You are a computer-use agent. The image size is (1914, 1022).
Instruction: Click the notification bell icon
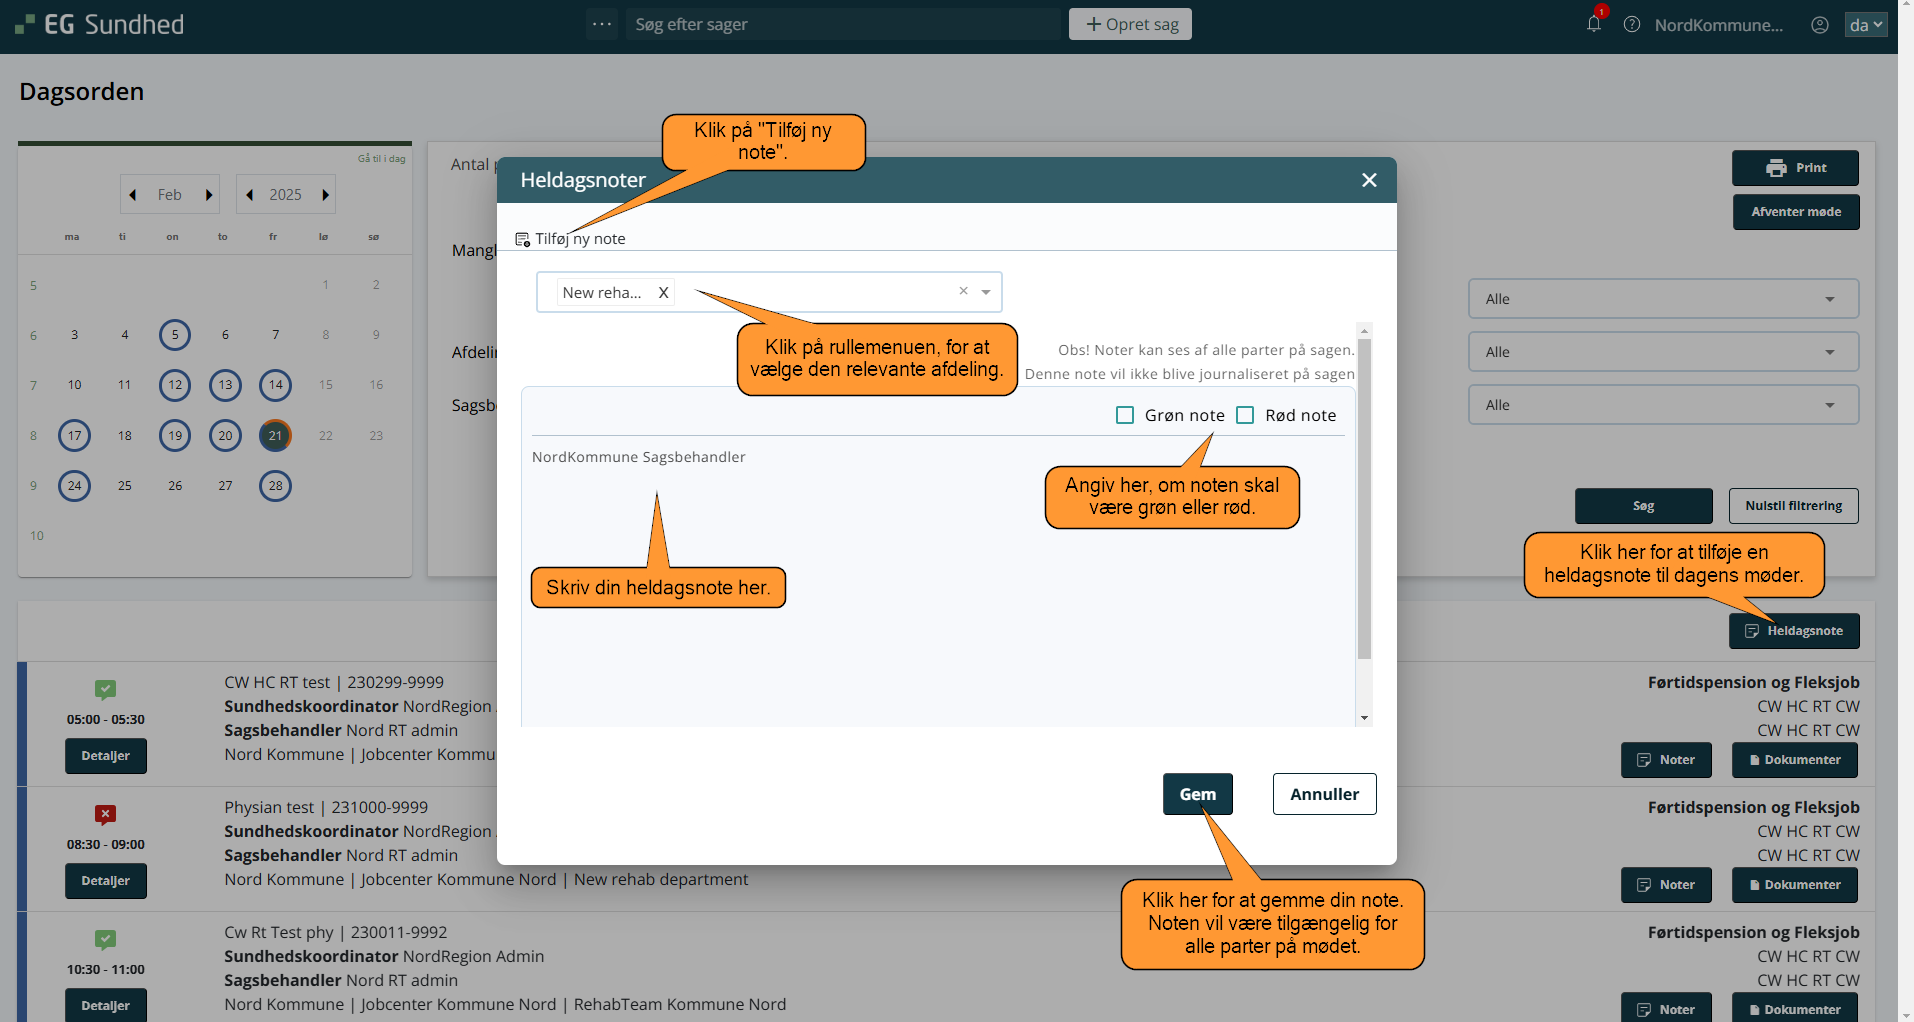1593,24
